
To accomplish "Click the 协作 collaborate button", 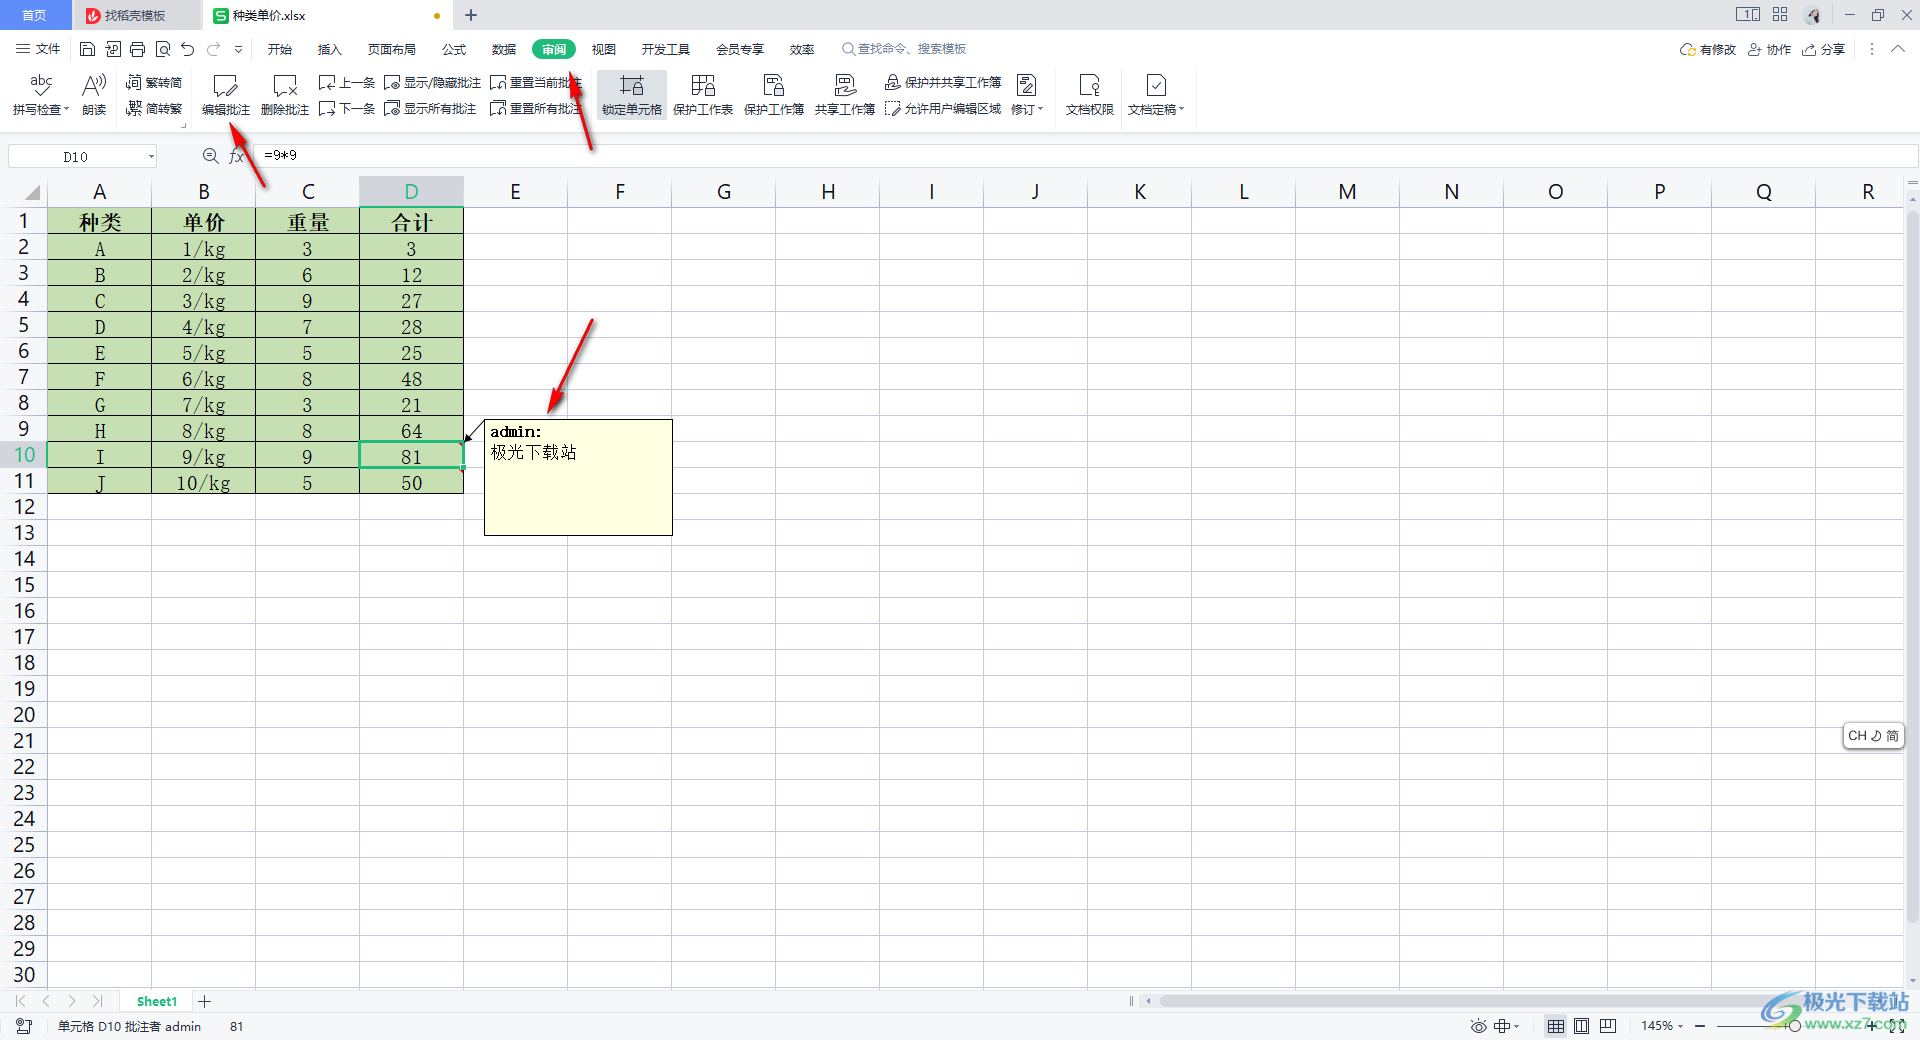I will (1770, 49).
